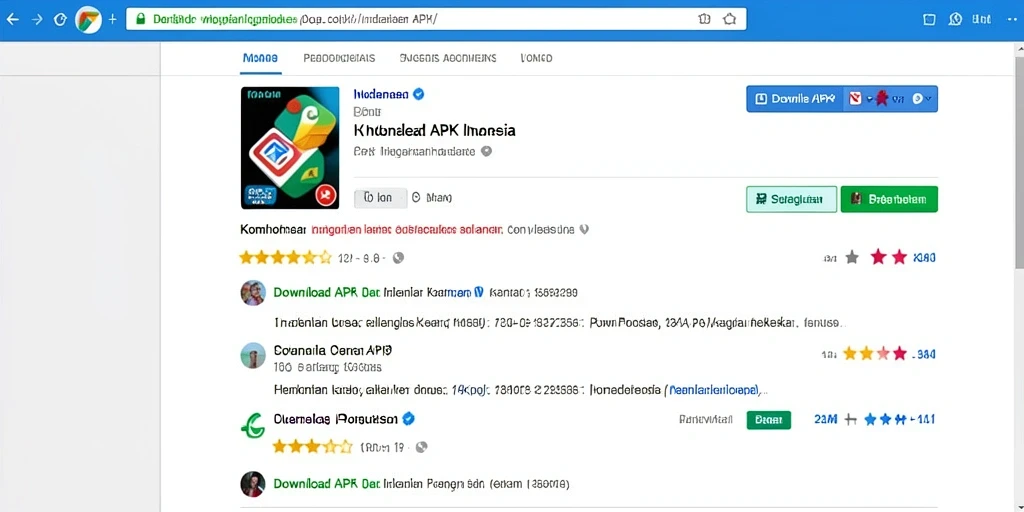The image size is (1024, 512).
Task: Click the light green Seragiuan button
Action: tap(791, 199)
